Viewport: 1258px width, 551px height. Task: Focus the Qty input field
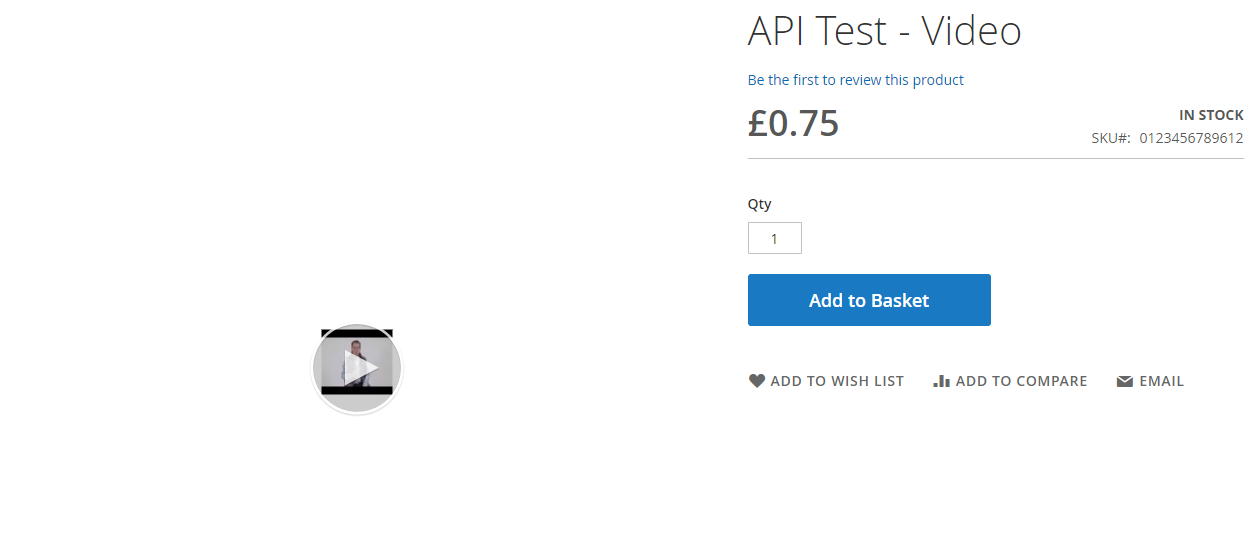point(775,238)
